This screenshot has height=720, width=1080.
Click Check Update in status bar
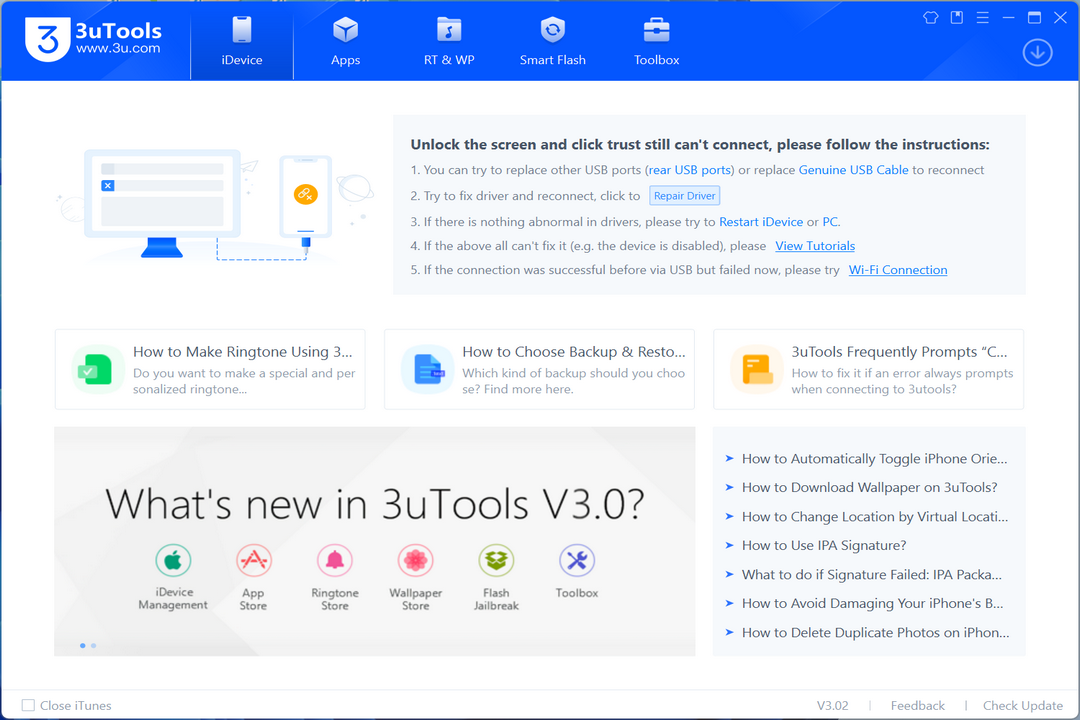pos(1022,706)
